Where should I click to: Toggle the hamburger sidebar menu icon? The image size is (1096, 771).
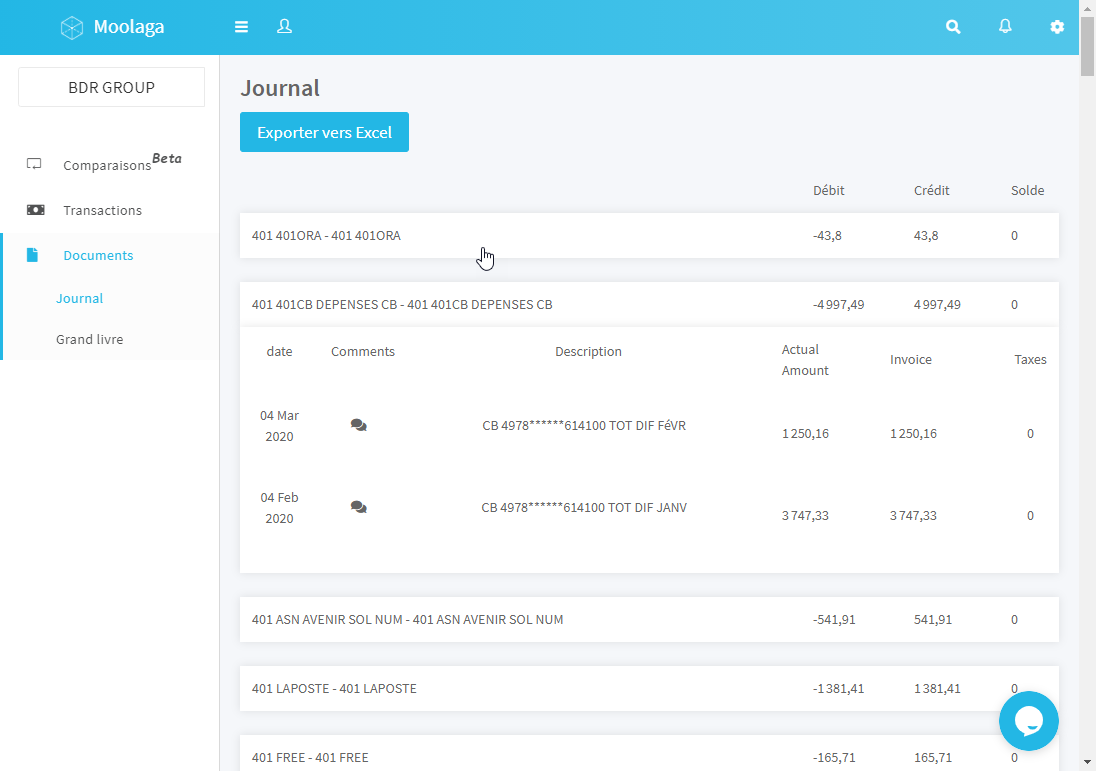[x=241, y=27]
